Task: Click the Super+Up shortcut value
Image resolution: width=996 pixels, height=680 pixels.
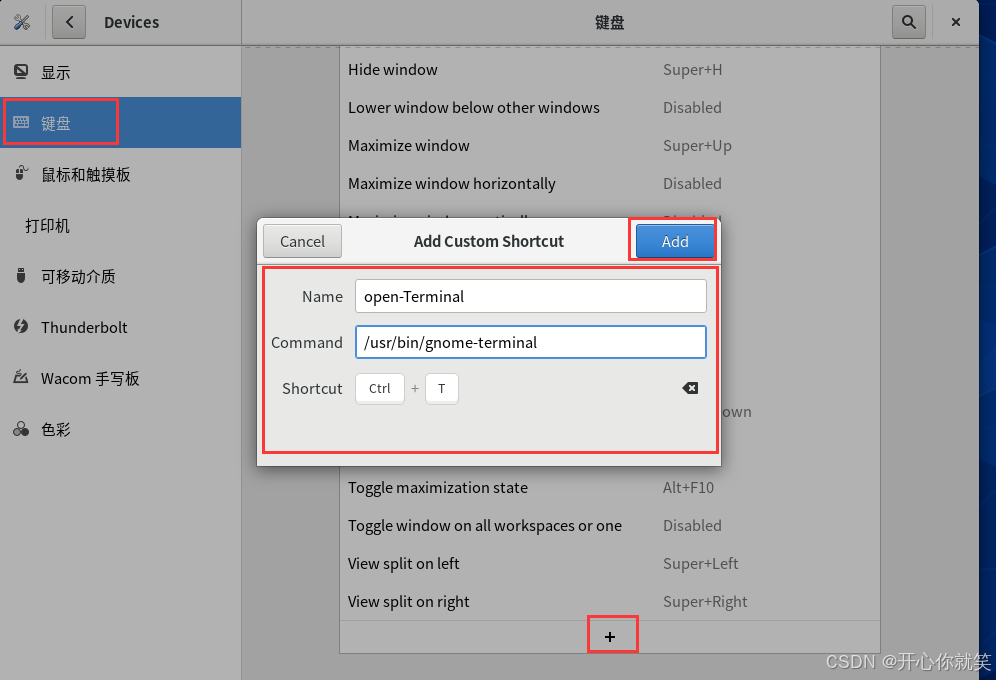Action: pyautogui.click(x=697, y=146)
